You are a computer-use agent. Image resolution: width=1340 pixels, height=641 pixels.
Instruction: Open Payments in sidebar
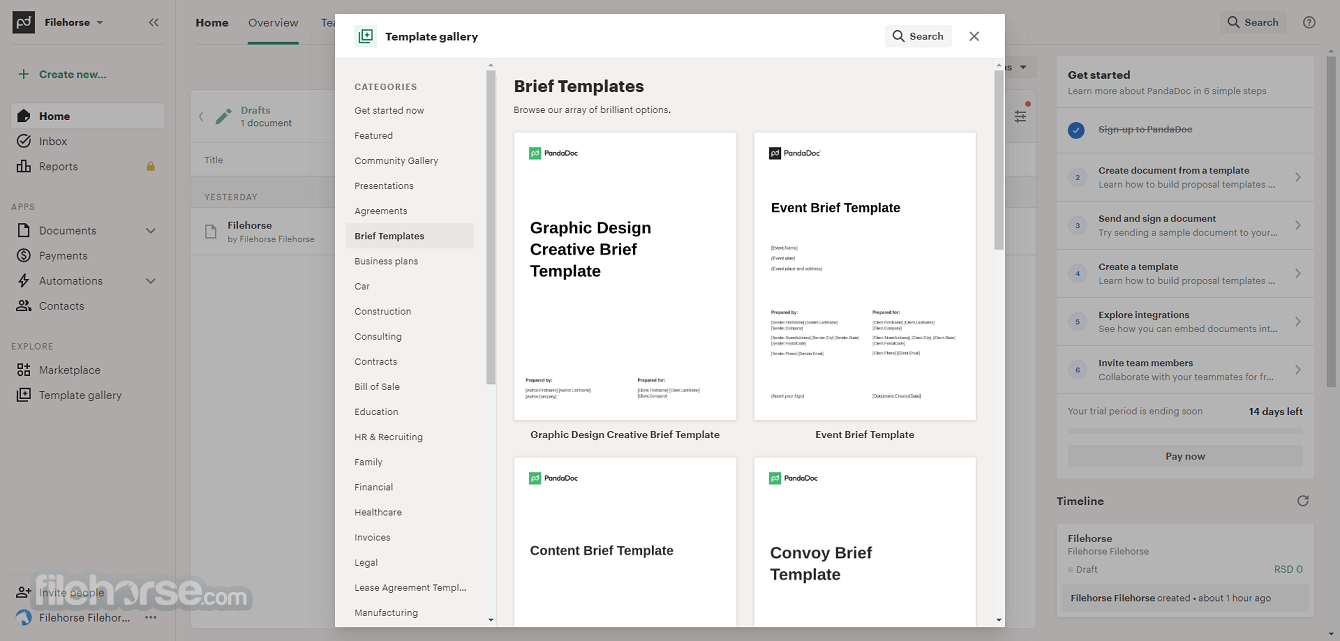click(x=63, y=256)
